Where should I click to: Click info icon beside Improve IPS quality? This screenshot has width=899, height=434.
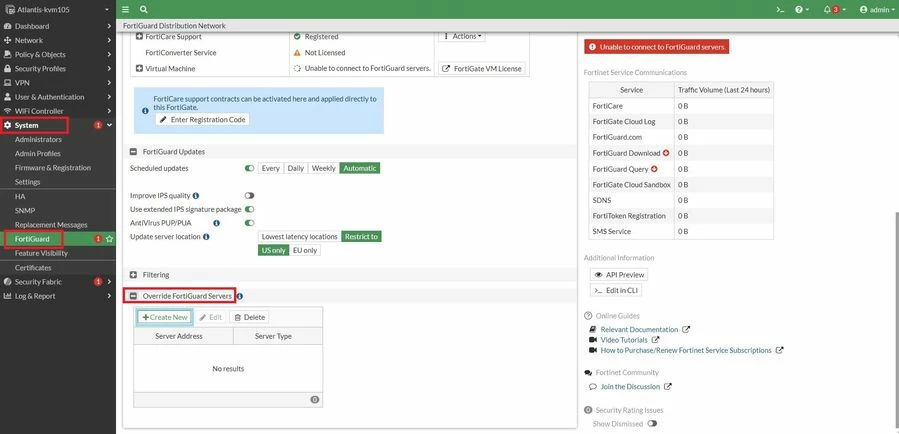click(196, 196)
